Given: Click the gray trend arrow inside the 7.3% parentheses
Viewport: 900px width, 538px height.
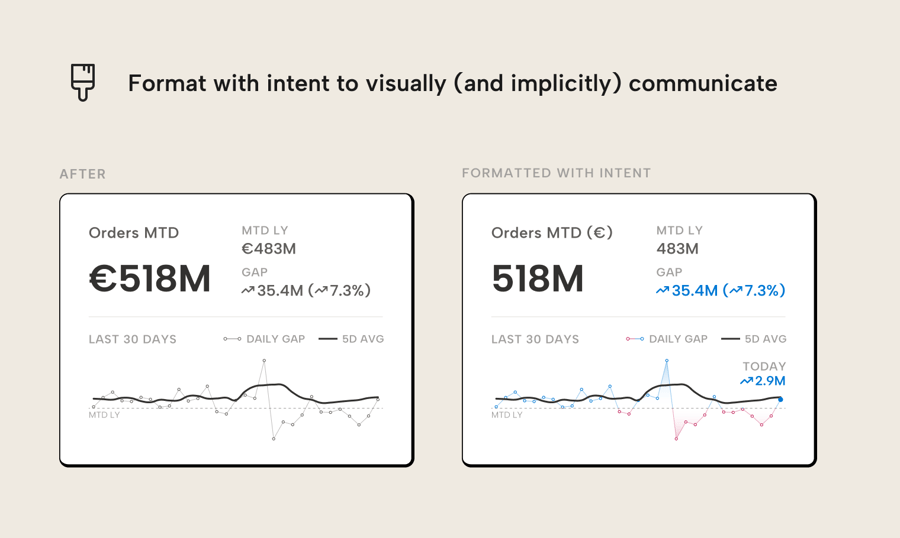Looking at the screenshot, I should pyautogui.click(x=321, y=291).
